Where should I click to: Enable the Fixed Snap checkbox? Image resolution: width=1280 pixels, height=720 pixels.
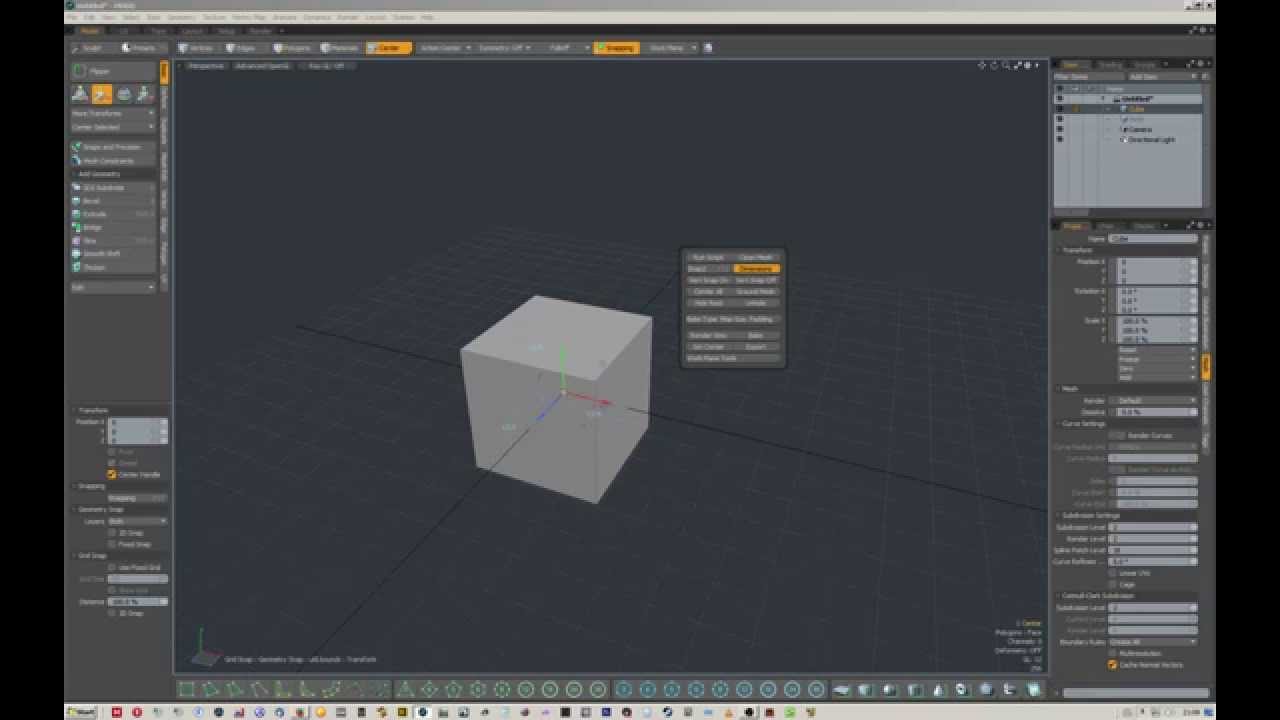(x=112, y=545)
